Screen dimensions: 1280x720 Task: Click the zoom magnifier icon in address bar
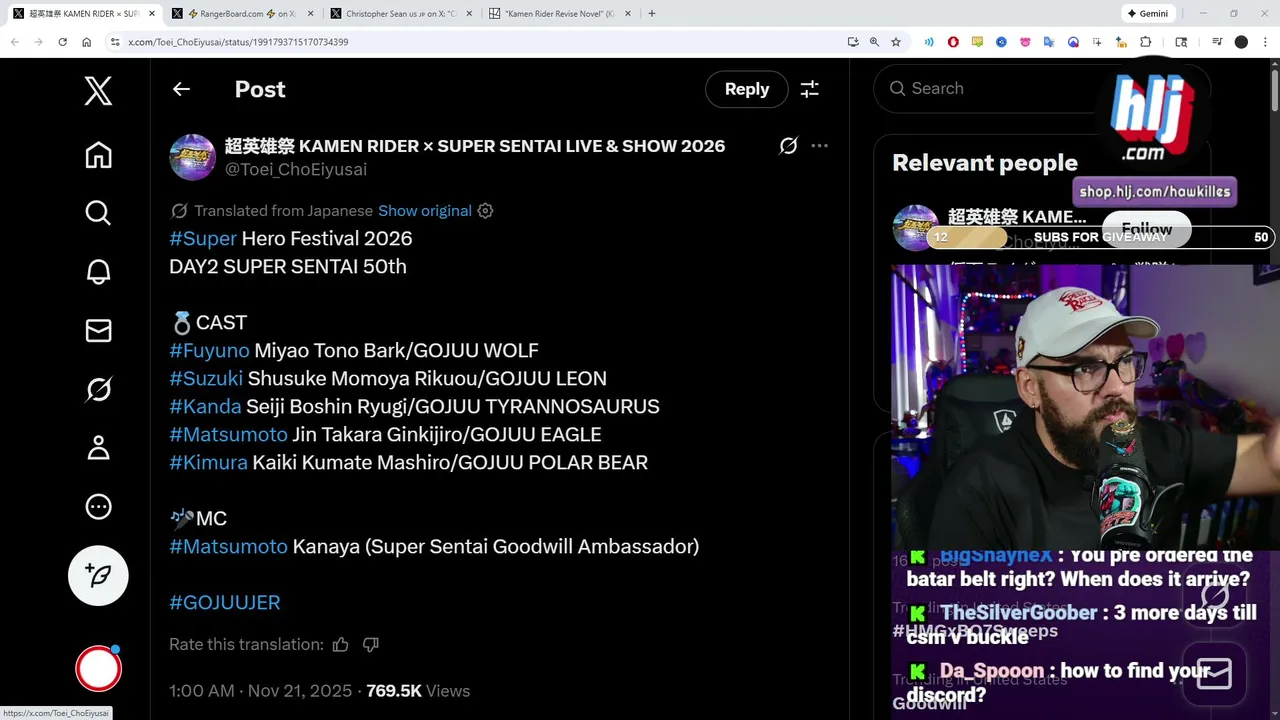coord(875,42)
